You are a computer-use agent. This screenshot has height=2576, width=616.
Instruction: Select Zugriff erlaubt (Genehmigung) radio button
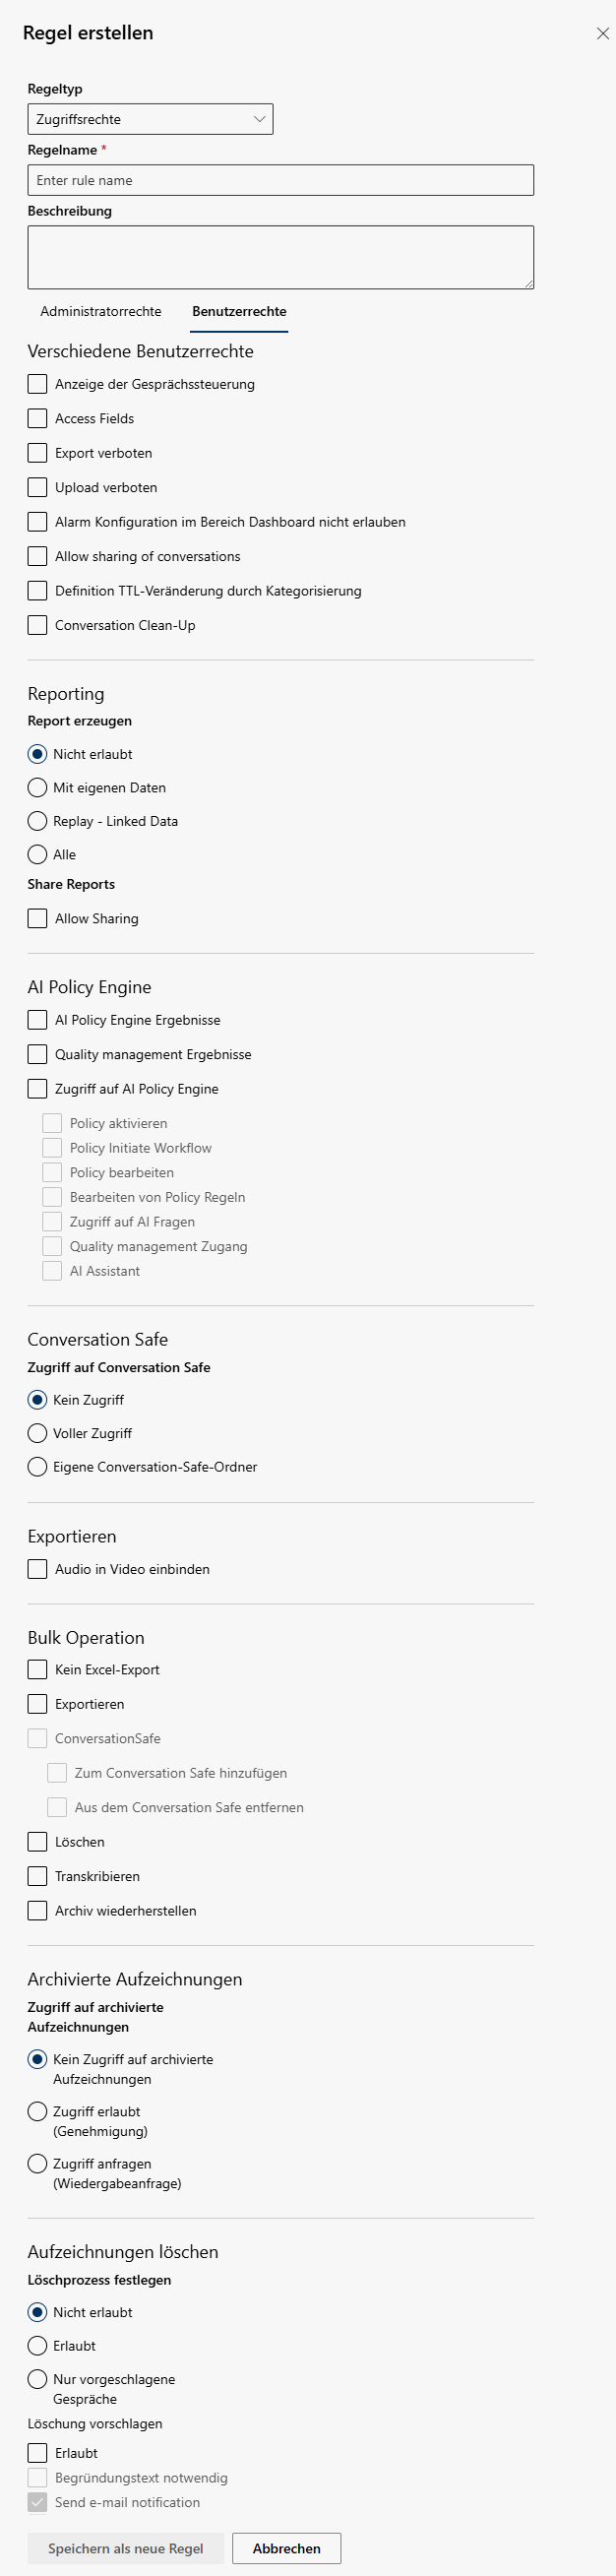38,2111
